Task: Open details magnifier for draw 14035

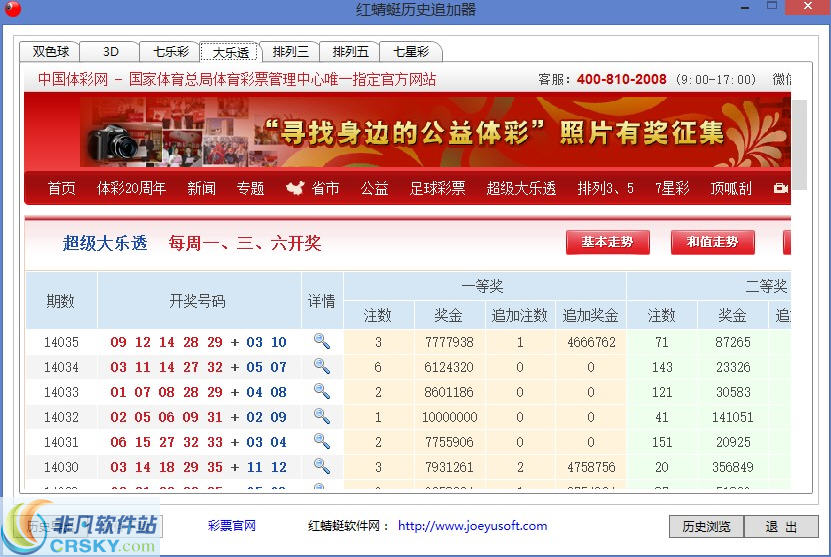Action: (322, 341)
